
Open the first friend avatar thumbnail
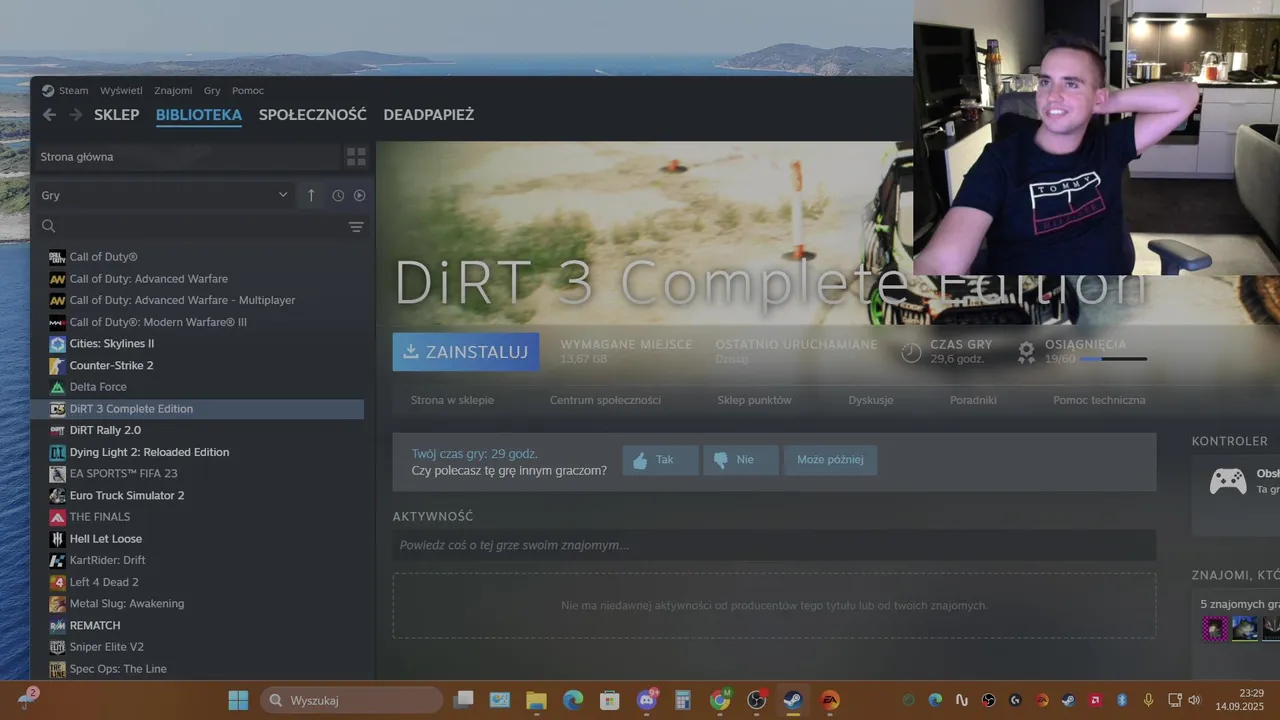(x=1215, y=628)
